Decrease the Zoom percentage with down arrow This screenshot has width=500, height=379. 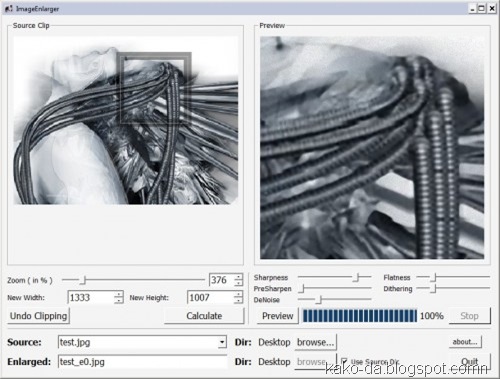click(238, 283)
